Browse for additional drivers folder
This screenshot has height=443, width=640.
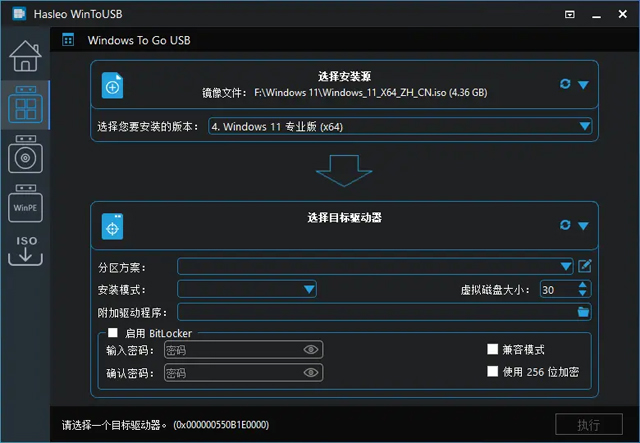(x=584, y=312)
